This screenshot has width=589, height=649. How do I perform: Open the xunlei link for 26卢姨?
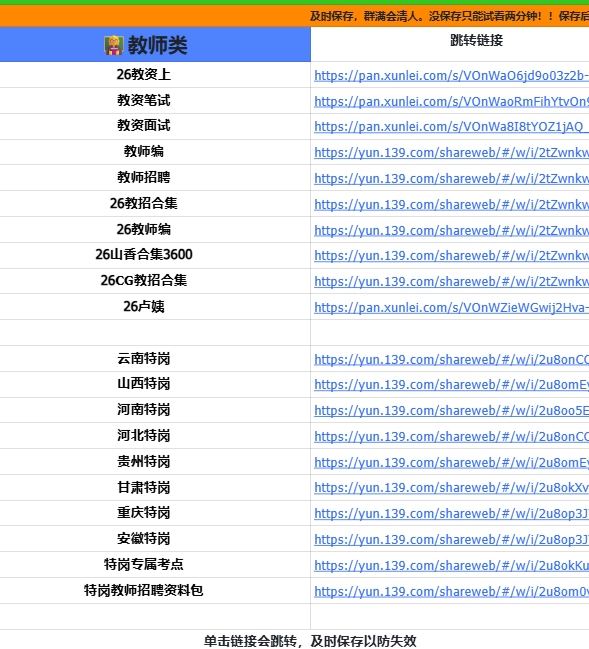pos(451,308)
